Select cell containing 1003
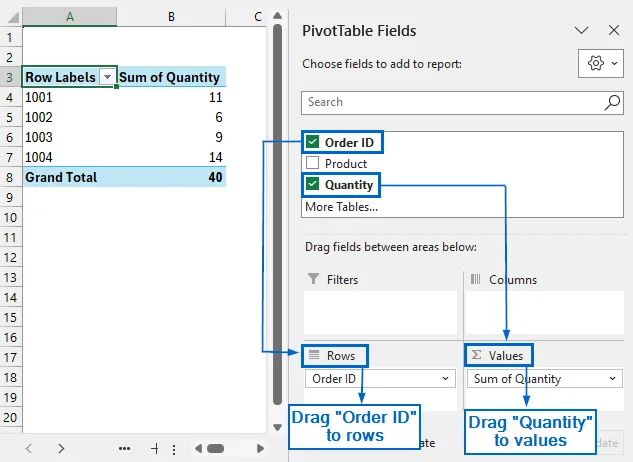Image resolution: width=633 pixels, height=462 pixels. (x=70, y=137)
